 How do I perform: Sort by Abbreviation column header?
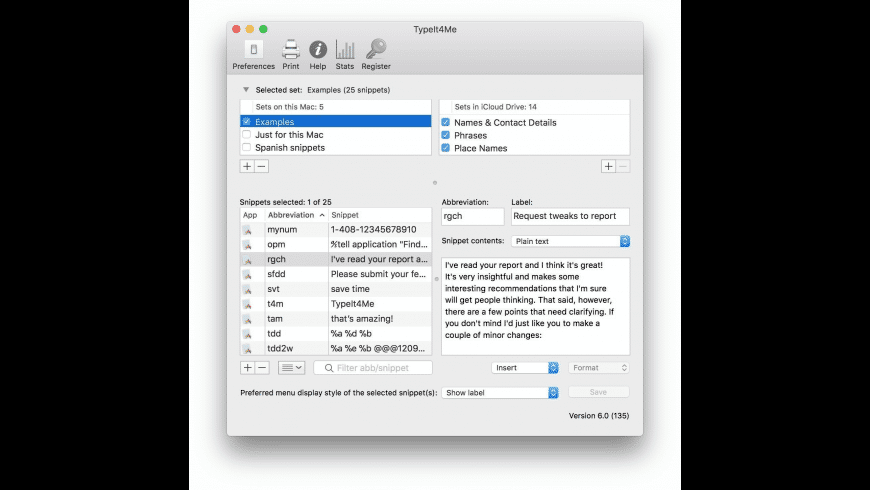295,215
